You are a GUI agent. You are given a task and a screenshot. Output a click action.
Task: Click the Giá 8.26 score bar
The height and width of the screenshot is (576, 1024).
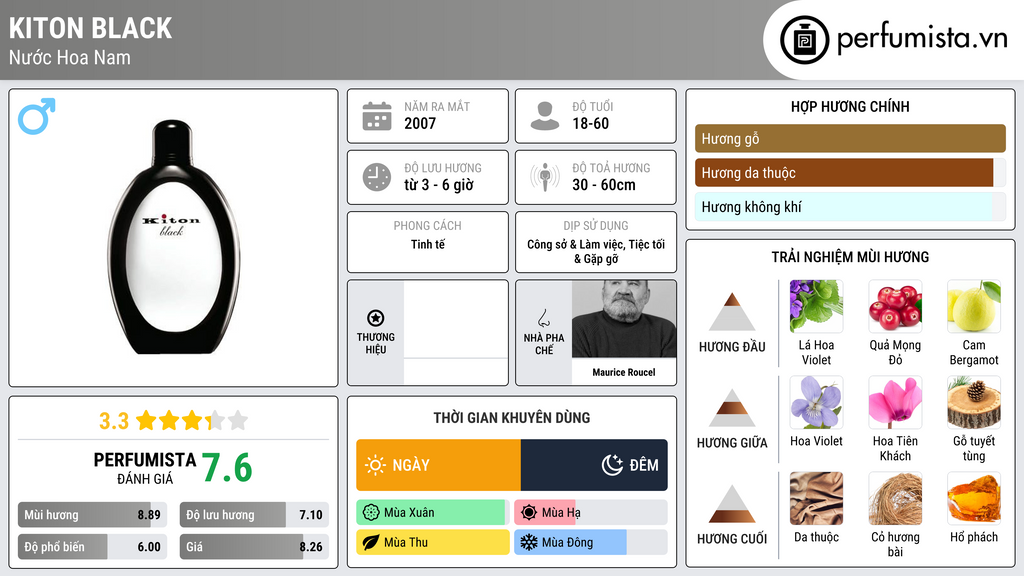click(x=254, y=547)
